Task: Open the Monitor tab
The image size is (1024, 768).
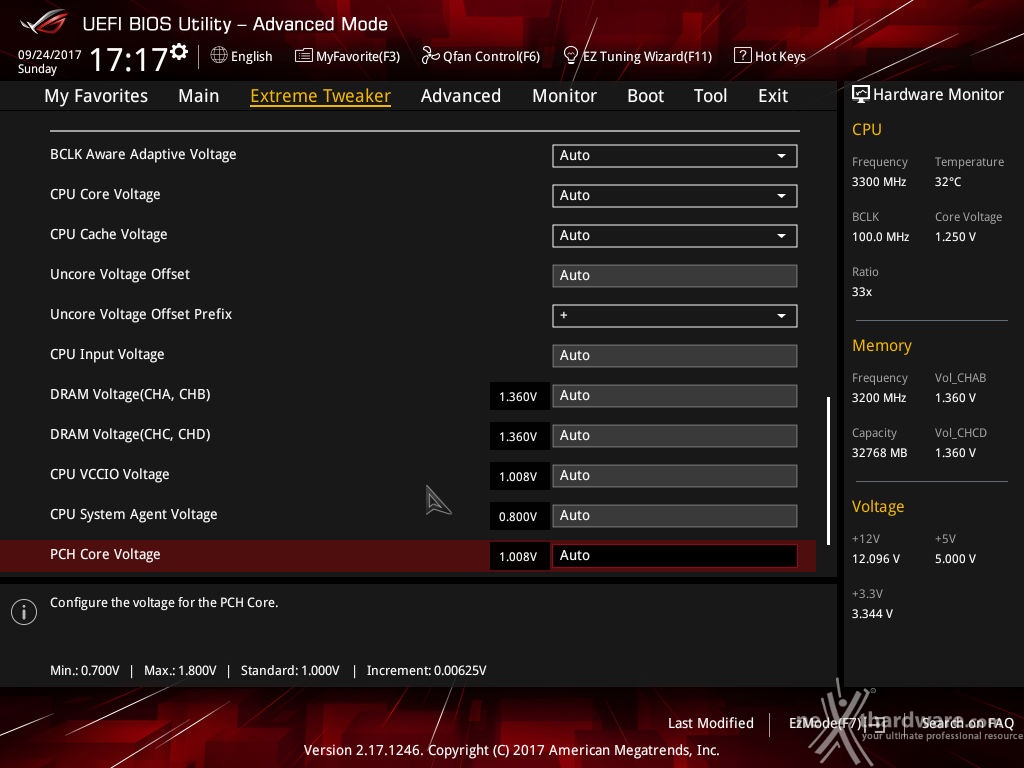Action: (564, 96)
